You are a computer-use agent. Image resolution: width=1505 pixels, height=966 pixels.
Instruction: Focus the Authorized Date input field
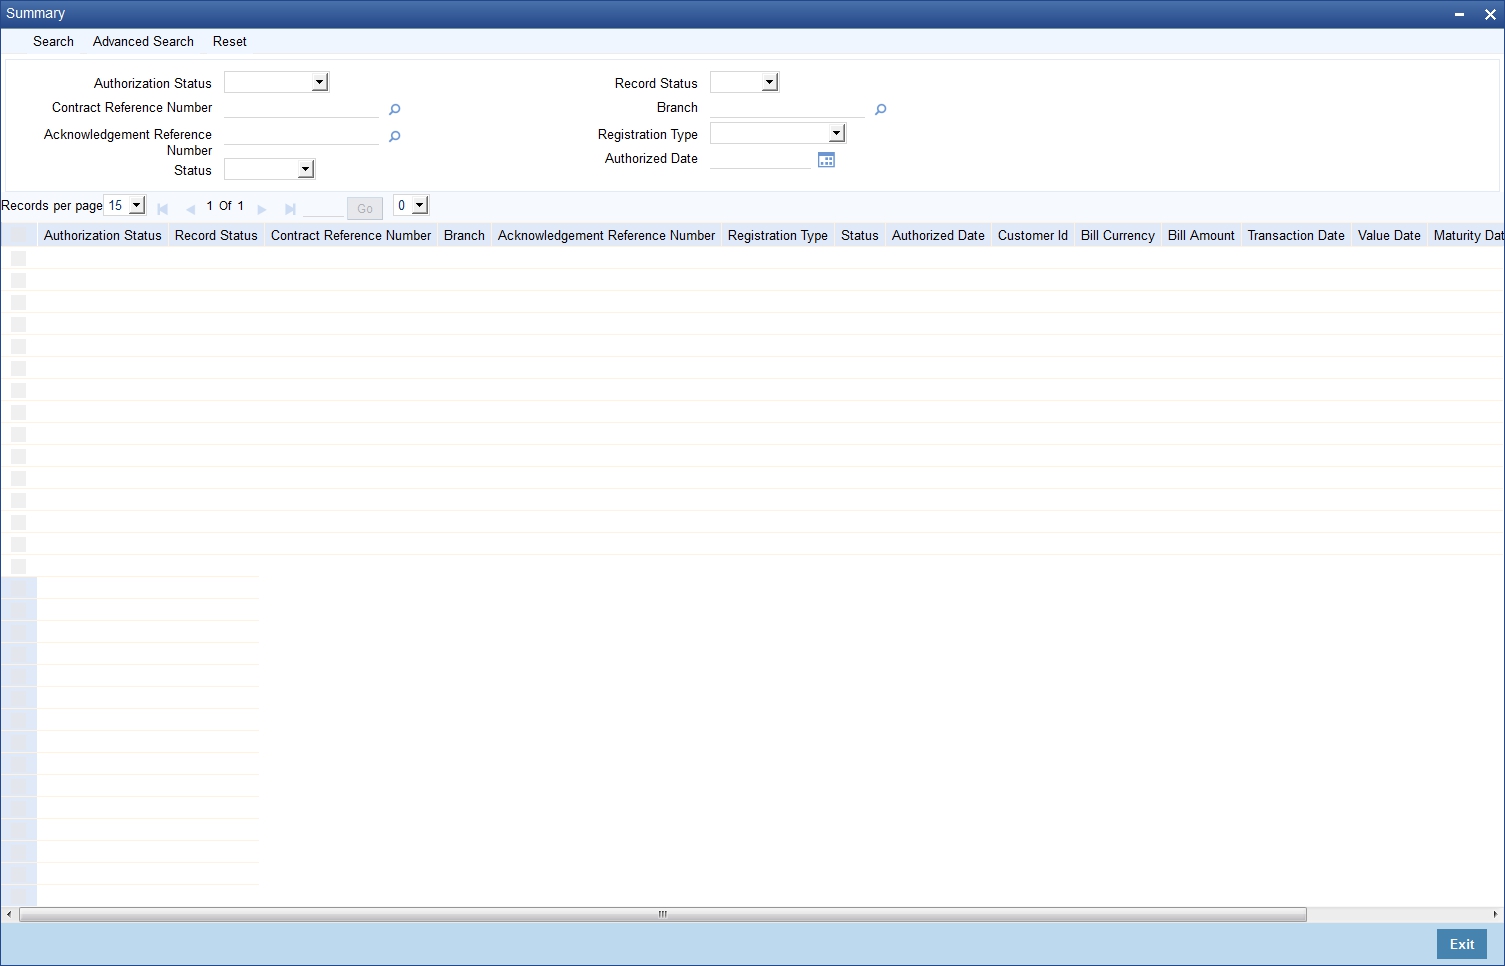760,159
